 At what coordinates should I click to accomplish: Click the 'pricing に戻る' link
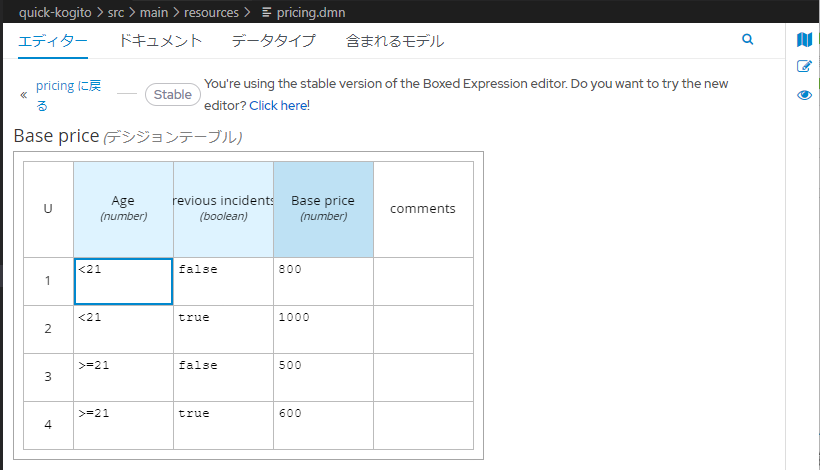click(69, 95)
